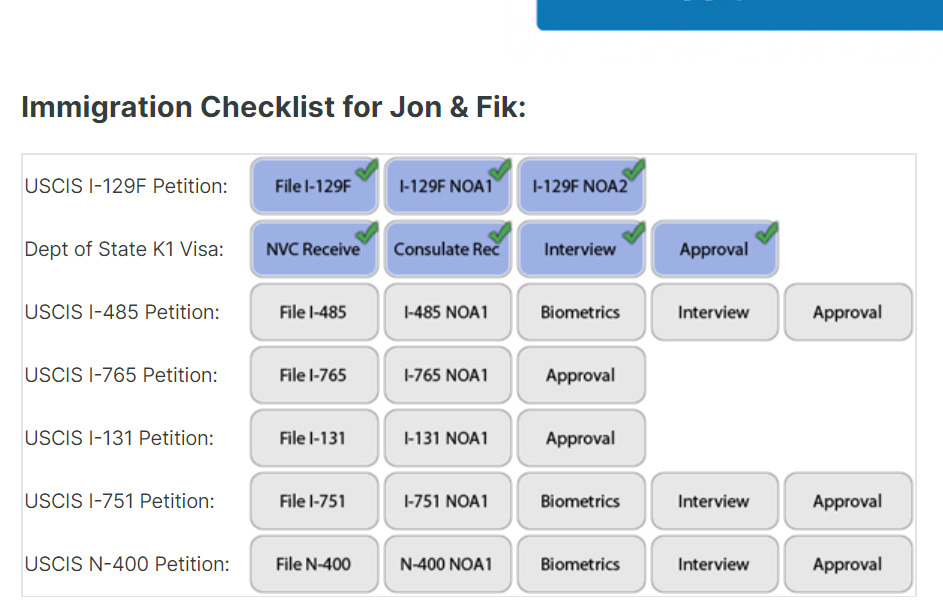Choose the File I-751 step

click(314, 501)
